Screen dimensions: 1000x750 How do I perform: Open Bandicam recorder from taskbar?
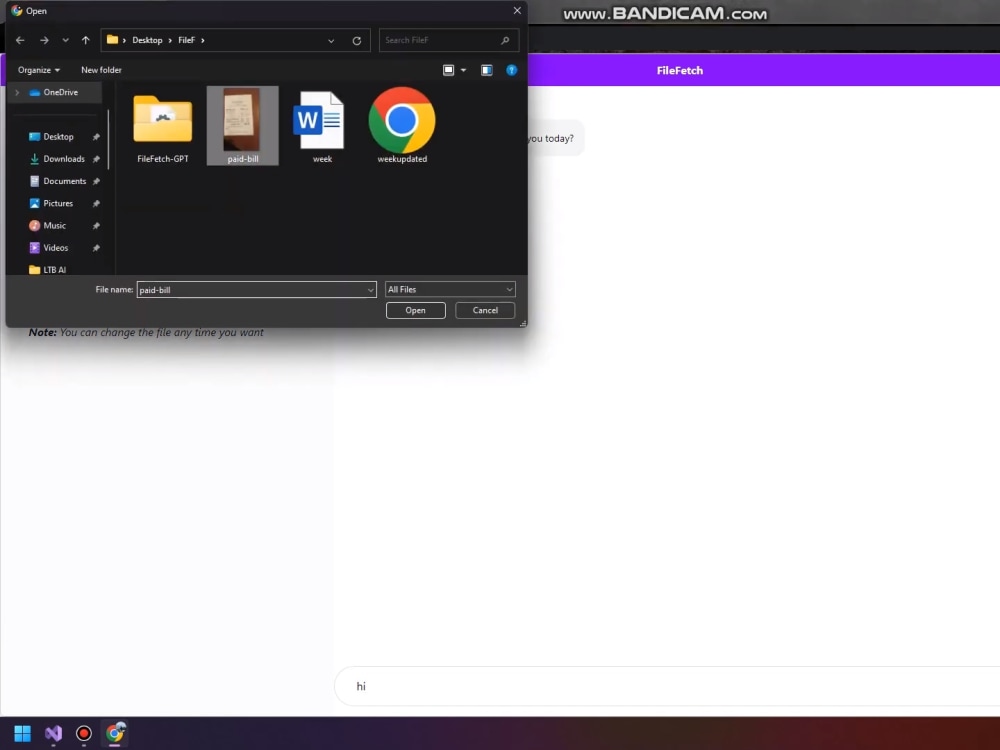tap(84, 733)
